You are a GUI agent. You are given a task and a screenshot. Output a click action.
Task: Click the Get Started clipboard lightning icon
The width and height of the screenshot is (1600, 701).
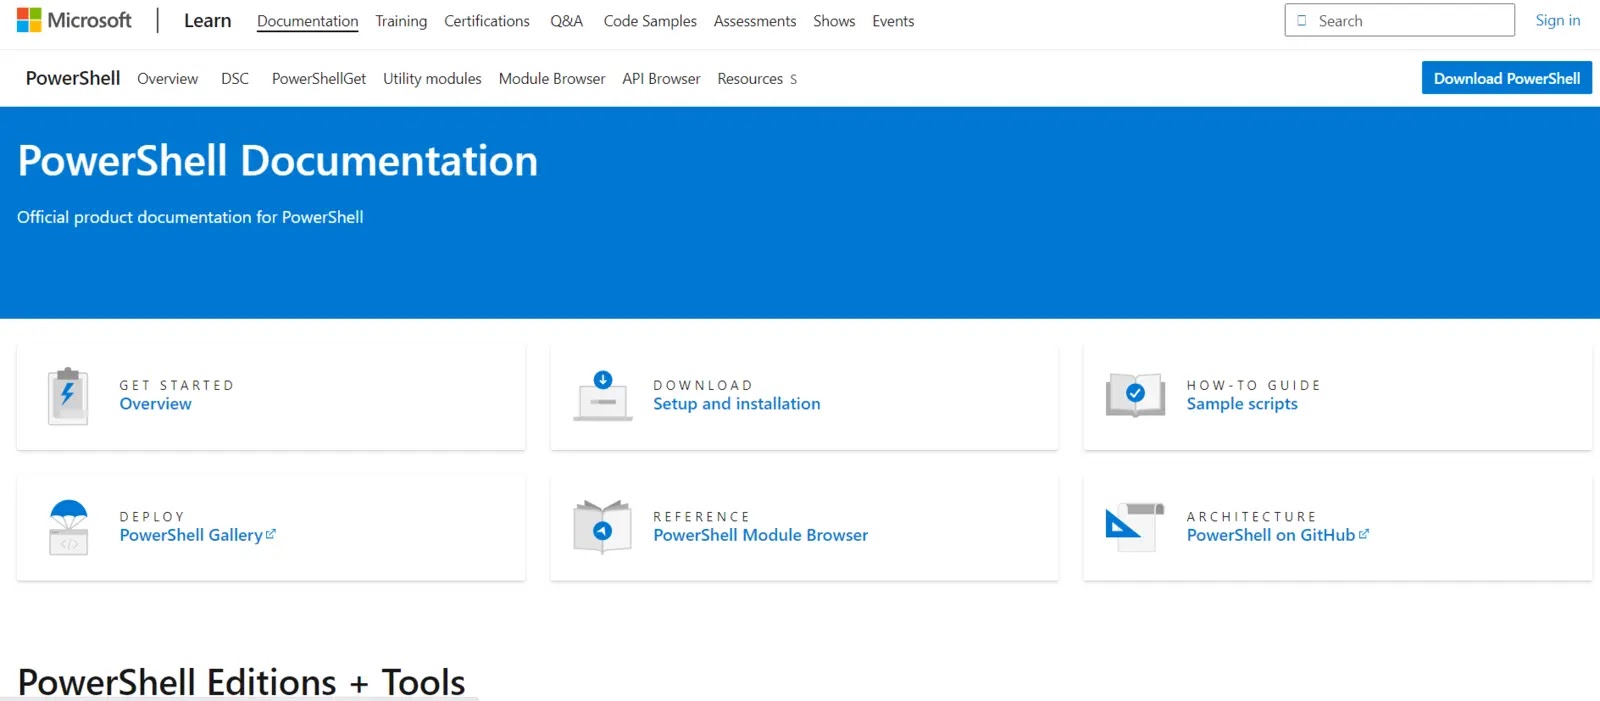[x=68, y=396]
